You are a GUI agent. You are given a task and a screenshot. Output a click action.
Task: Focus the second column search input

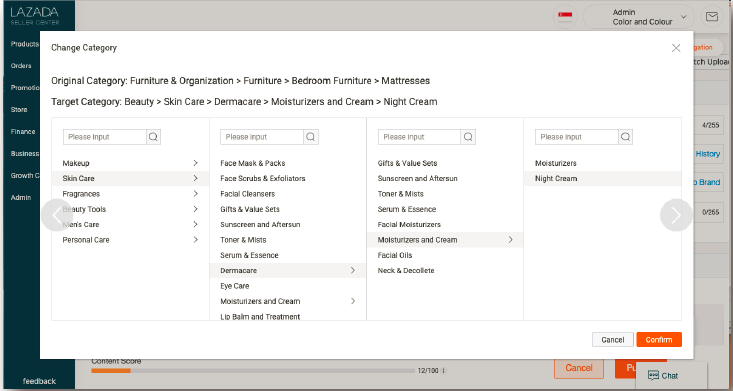coord(262,137)
